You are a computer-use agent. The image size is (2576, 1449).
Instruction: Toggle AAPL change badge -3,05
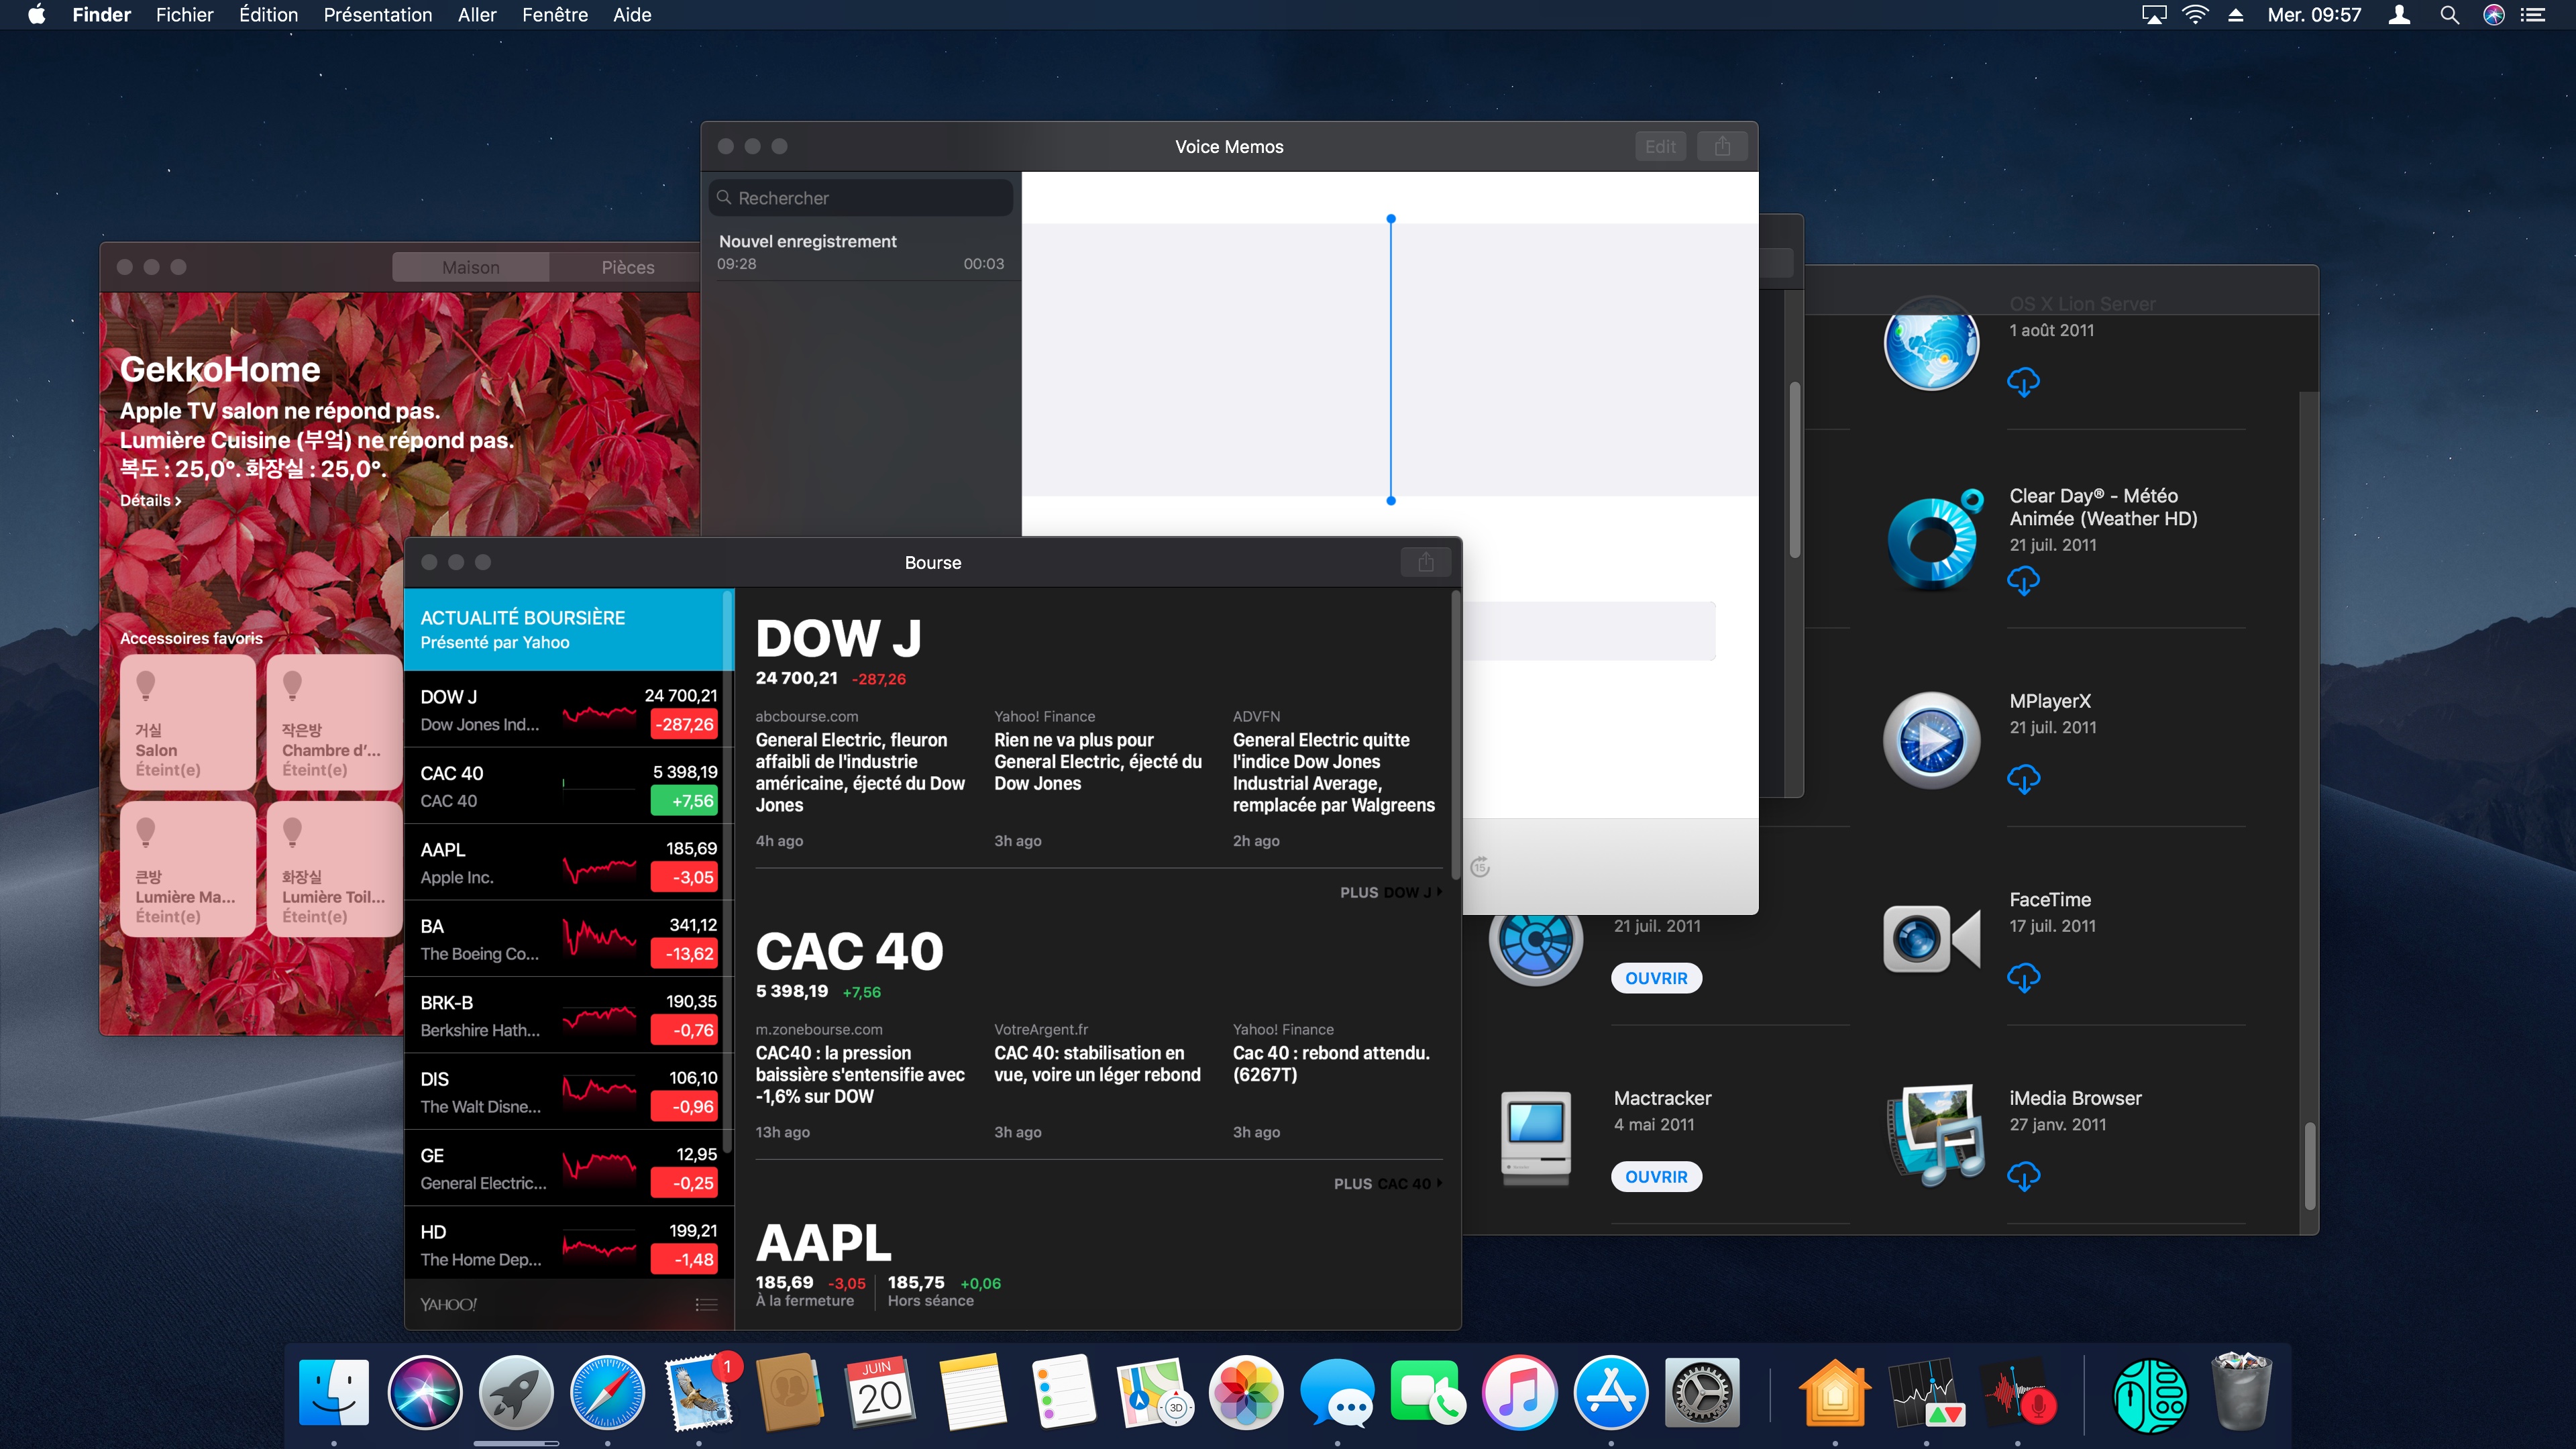[684, 877]
